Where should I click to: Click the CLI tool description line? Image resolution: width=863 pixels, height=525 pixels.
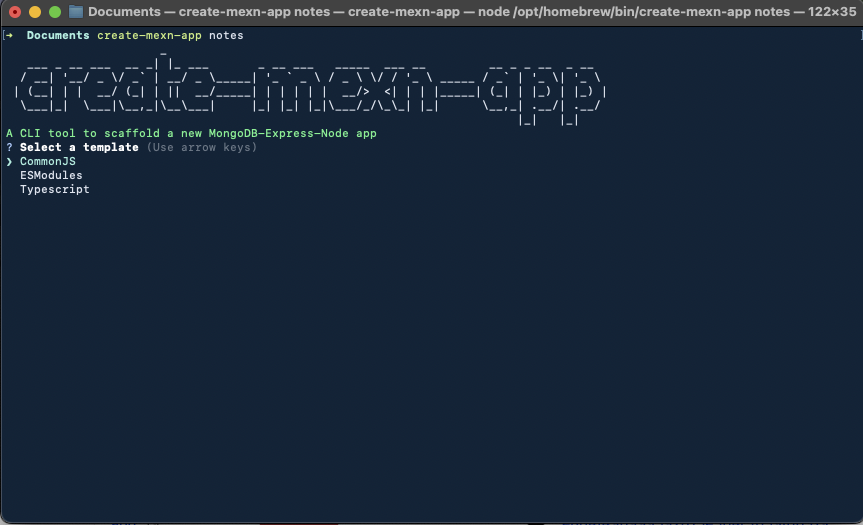[x=192, y=133]
